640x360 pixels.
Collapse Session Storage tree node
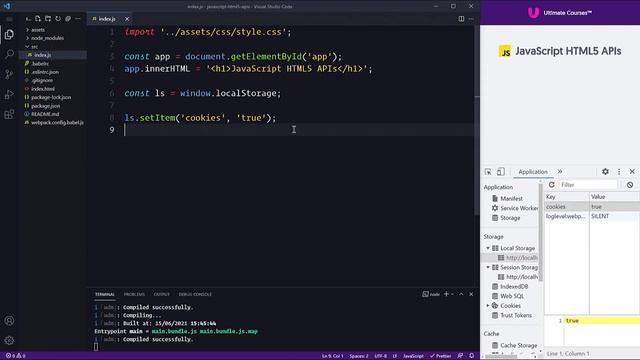pos(488,267)
